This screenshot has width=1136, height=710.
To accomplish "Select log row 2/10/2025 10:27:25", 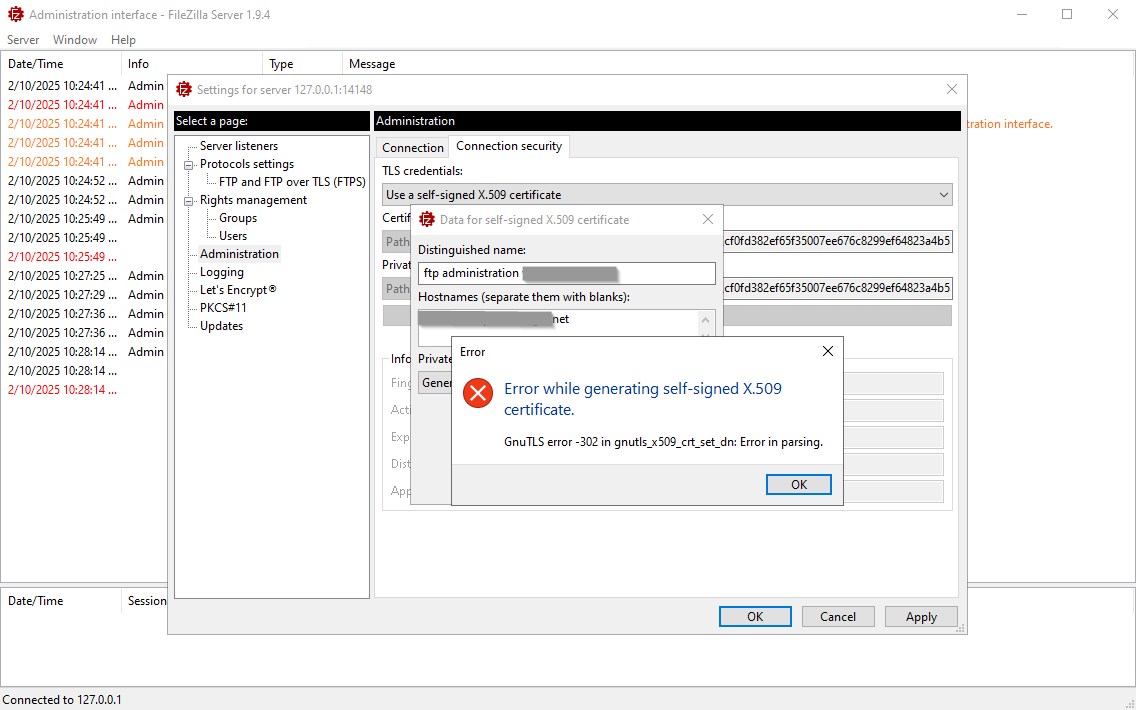I will (85, 276).
